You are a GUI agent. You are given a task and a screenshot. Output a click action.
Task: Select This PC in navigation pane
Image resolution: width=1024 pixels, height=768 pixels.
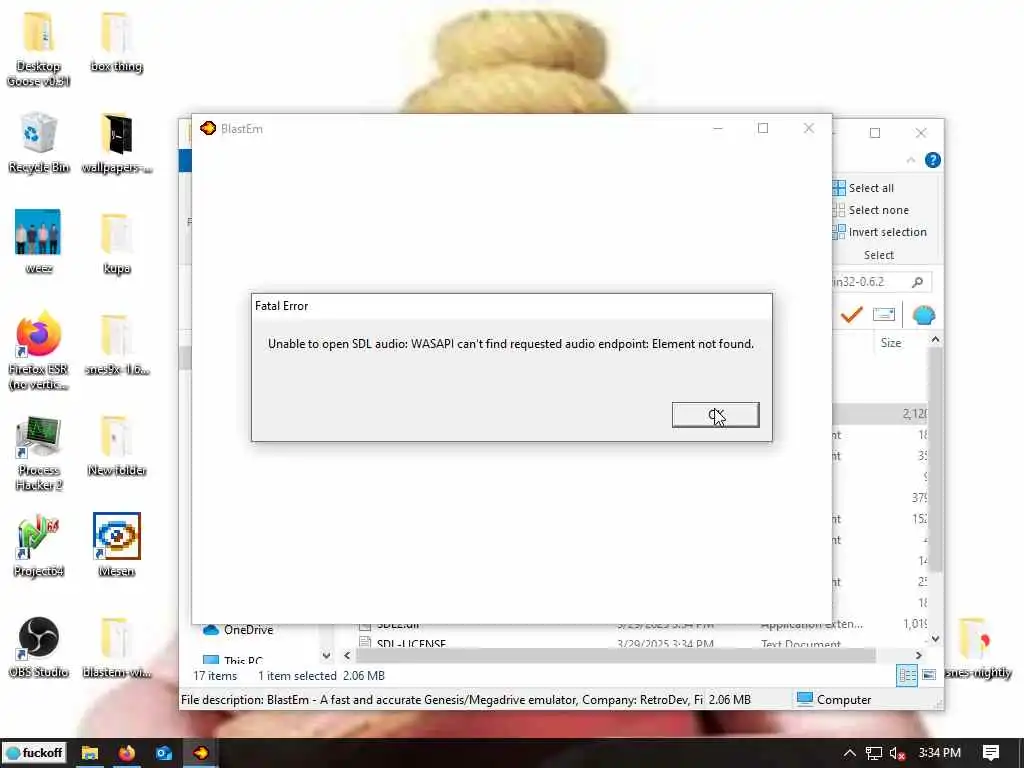(233, 660)
